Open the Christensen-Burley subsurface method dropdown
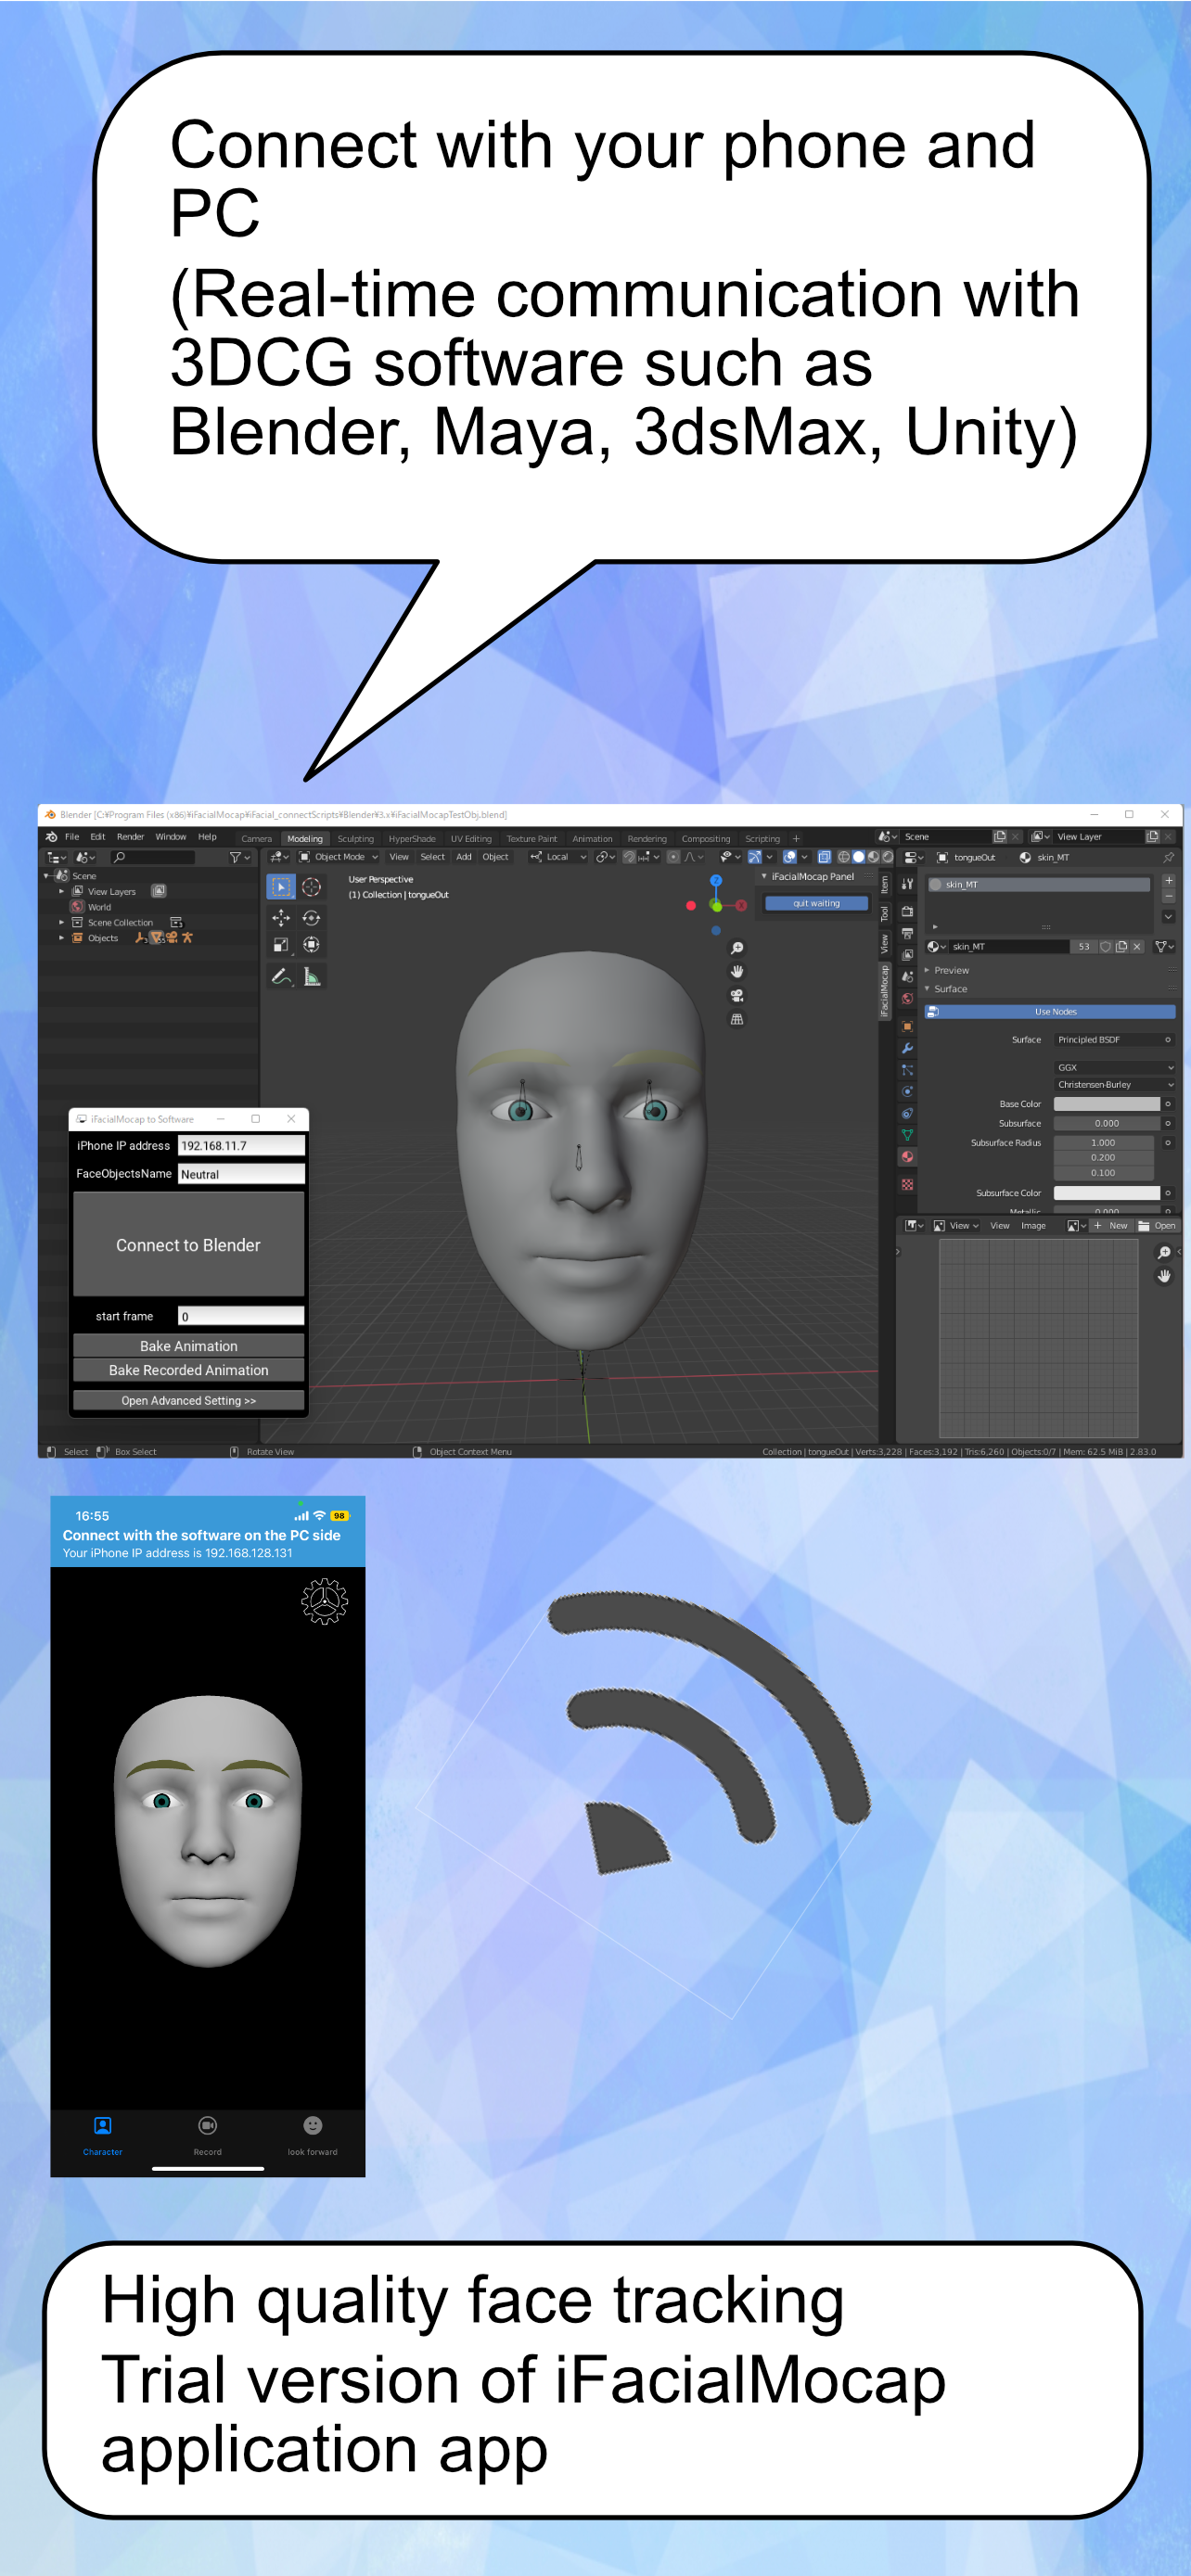 click(1115, 1085)
